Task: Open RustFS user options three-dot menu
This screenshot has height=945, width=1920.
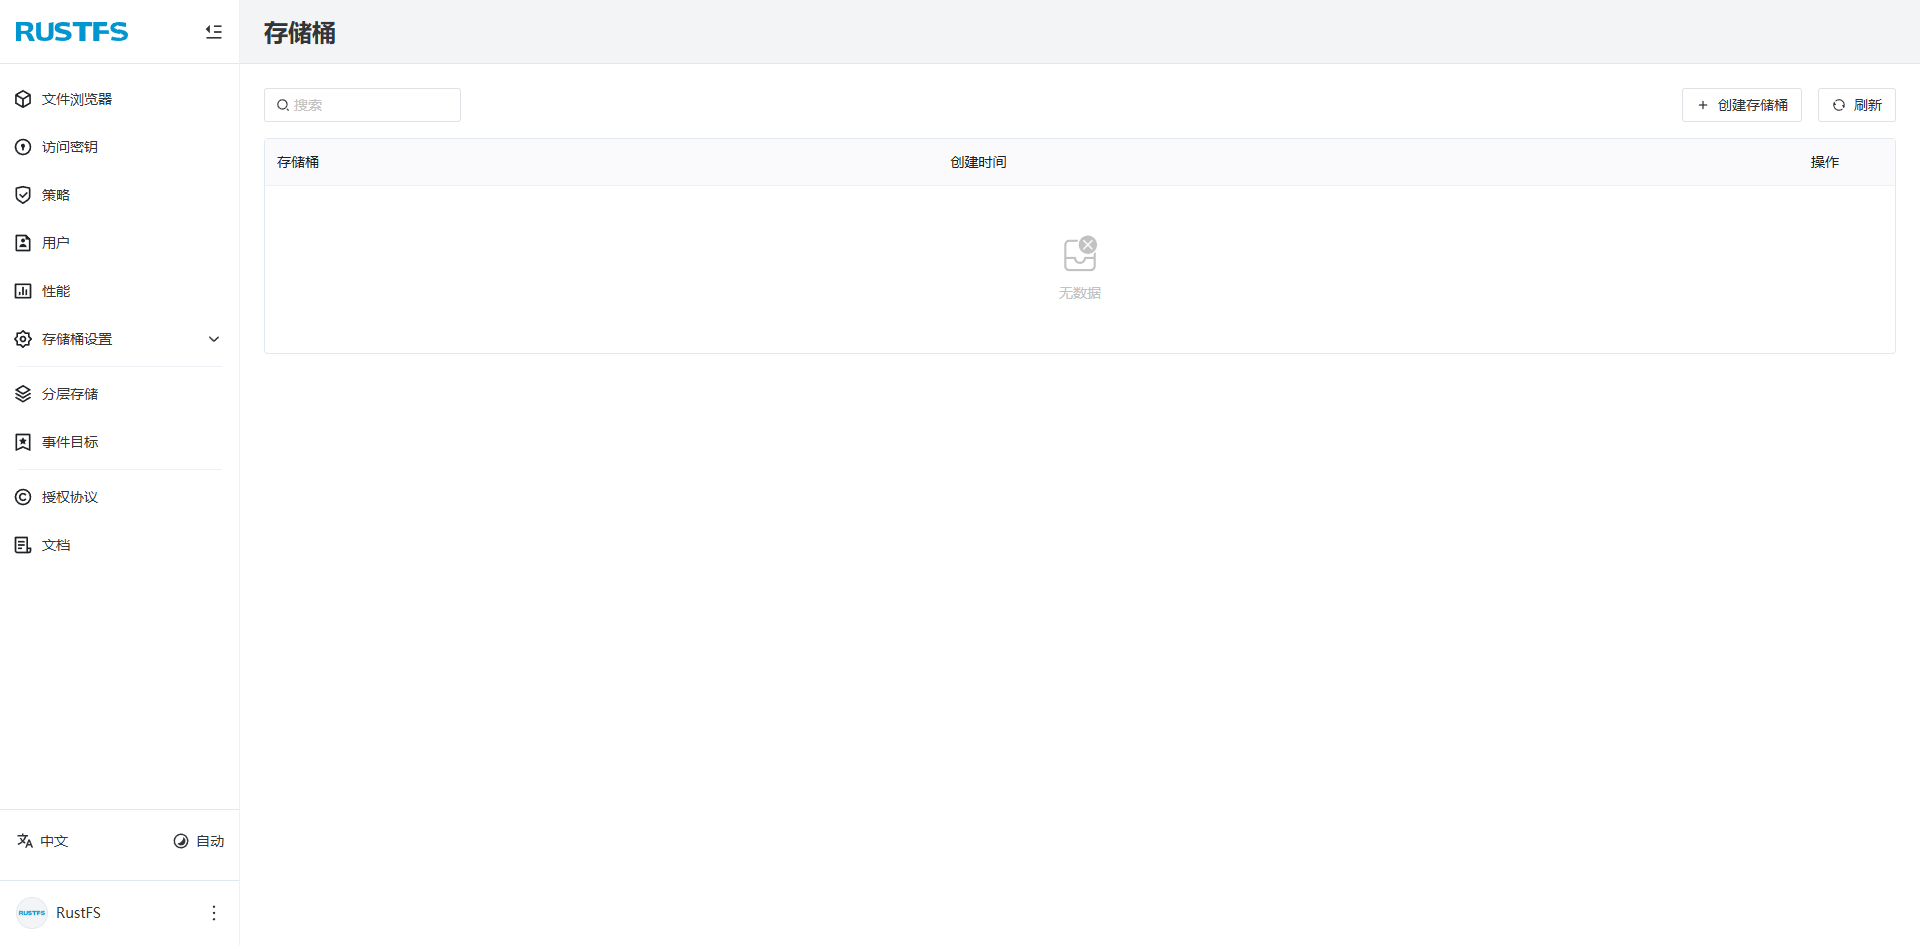Action: point(214,913)
